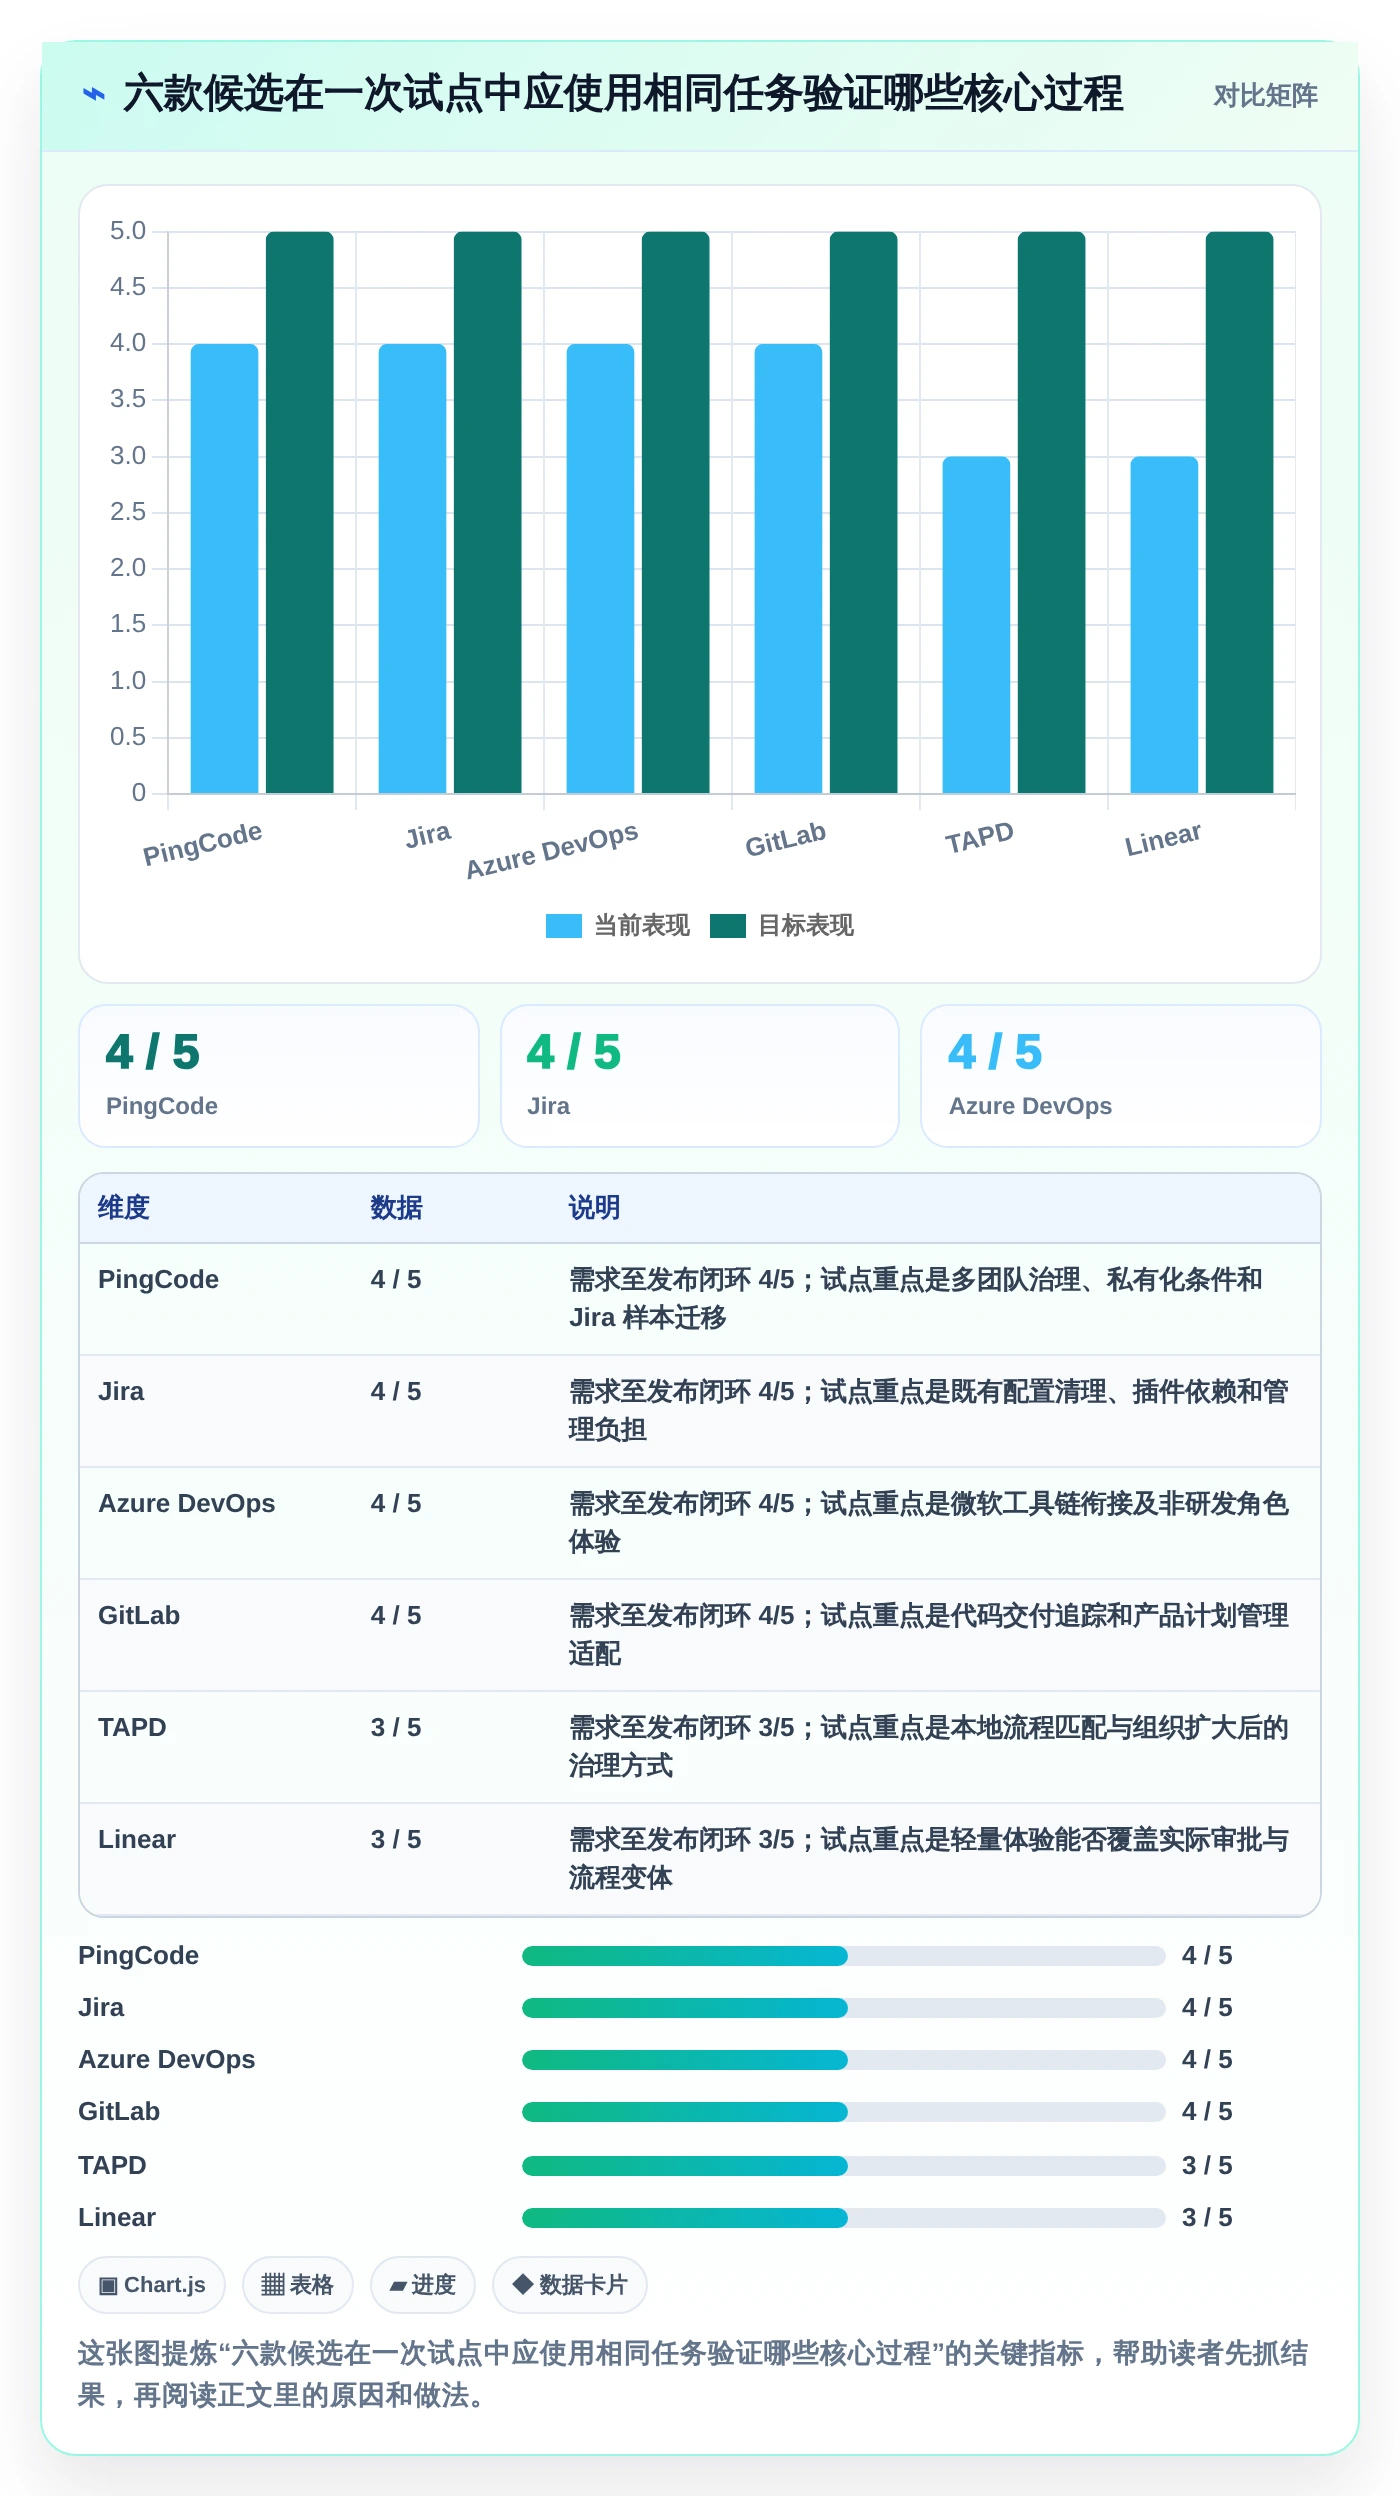1400x2496 pixels.
Task: Toggle the 目标表现 legend swatch
Action: tap(727, 926)
